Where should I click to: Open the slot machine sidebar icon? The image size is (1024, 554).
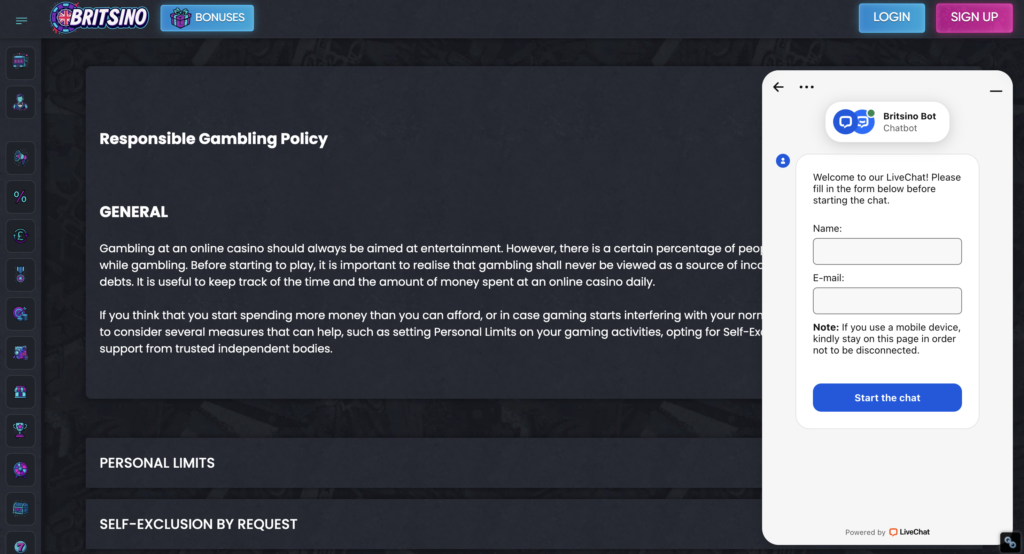pyautogui.click(x=20, y=62)
